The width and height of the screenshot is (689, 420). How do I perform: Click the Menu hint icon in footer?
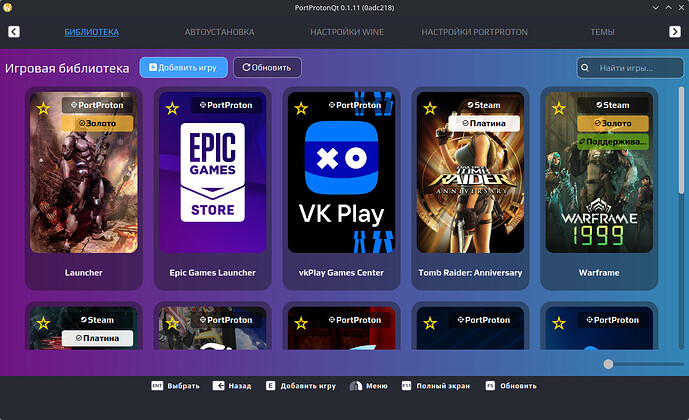tap(355, 385)
